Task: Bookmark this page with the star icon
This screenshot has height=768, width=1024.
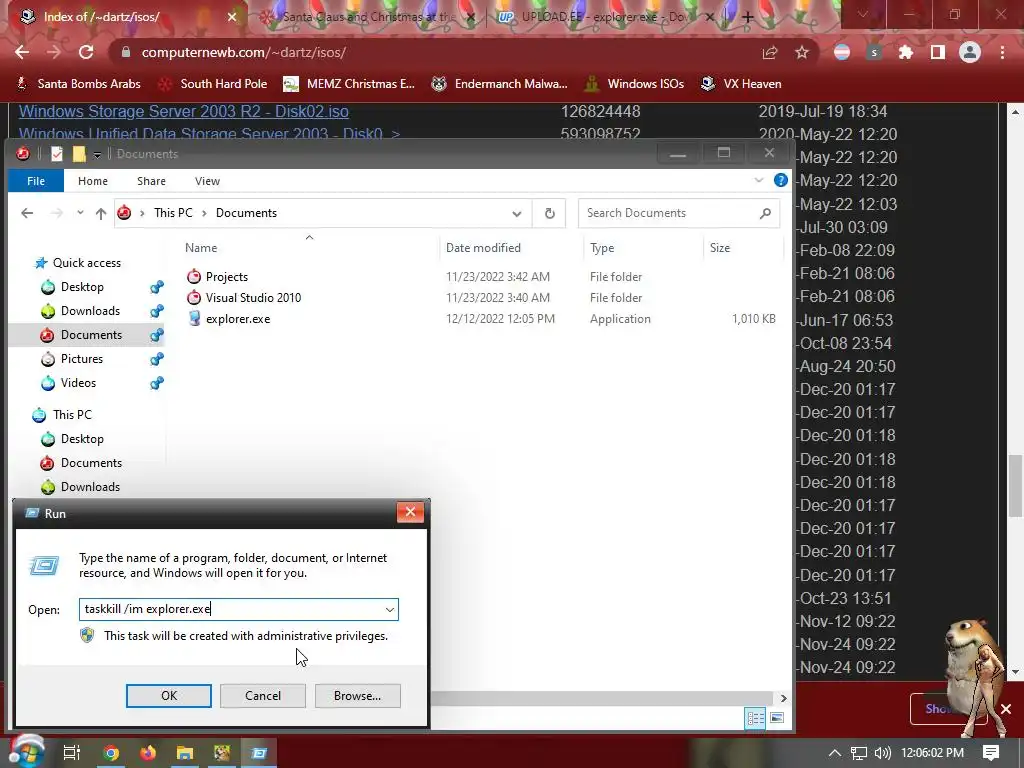Action: pyautogui.click(x=802, y=52)
